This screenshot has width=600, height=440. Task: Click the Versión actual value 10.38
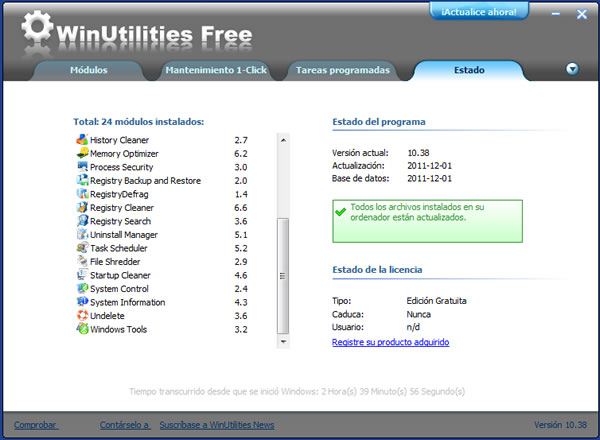tap(418, 153)
